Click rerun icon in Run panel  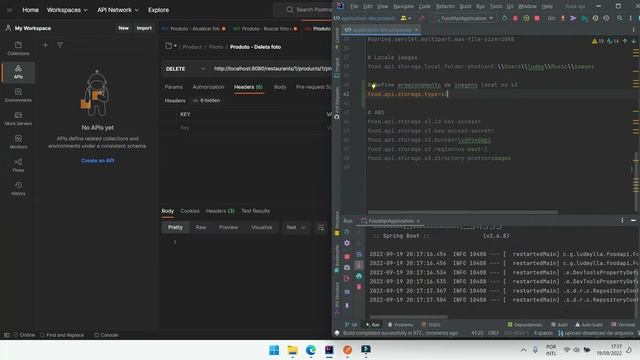tap(347, 232)
